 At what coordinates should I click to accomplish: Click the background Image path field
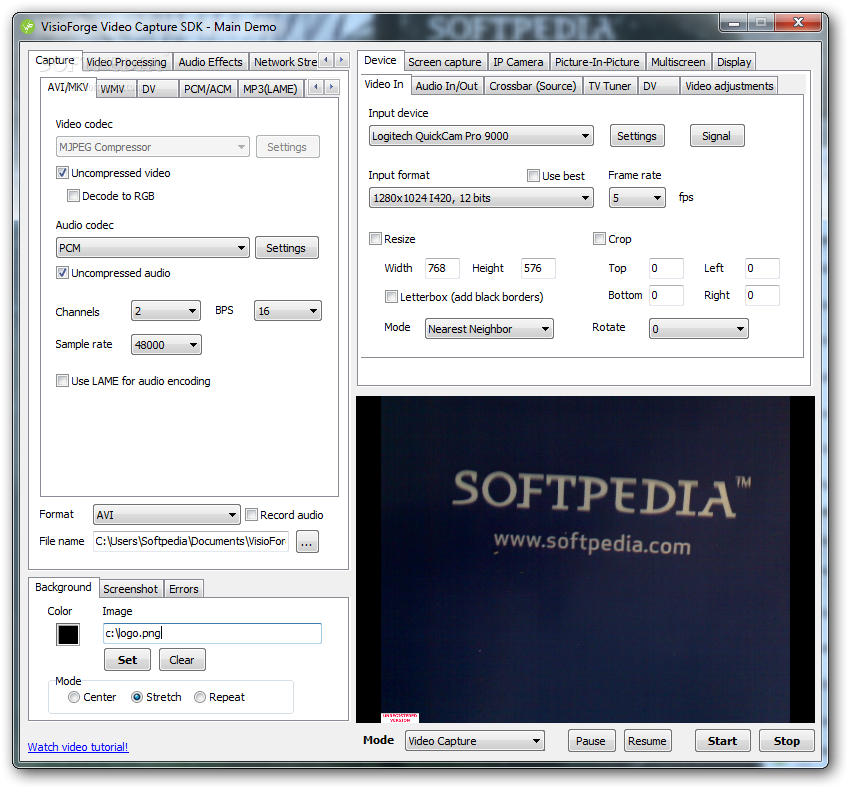[212, 634]
